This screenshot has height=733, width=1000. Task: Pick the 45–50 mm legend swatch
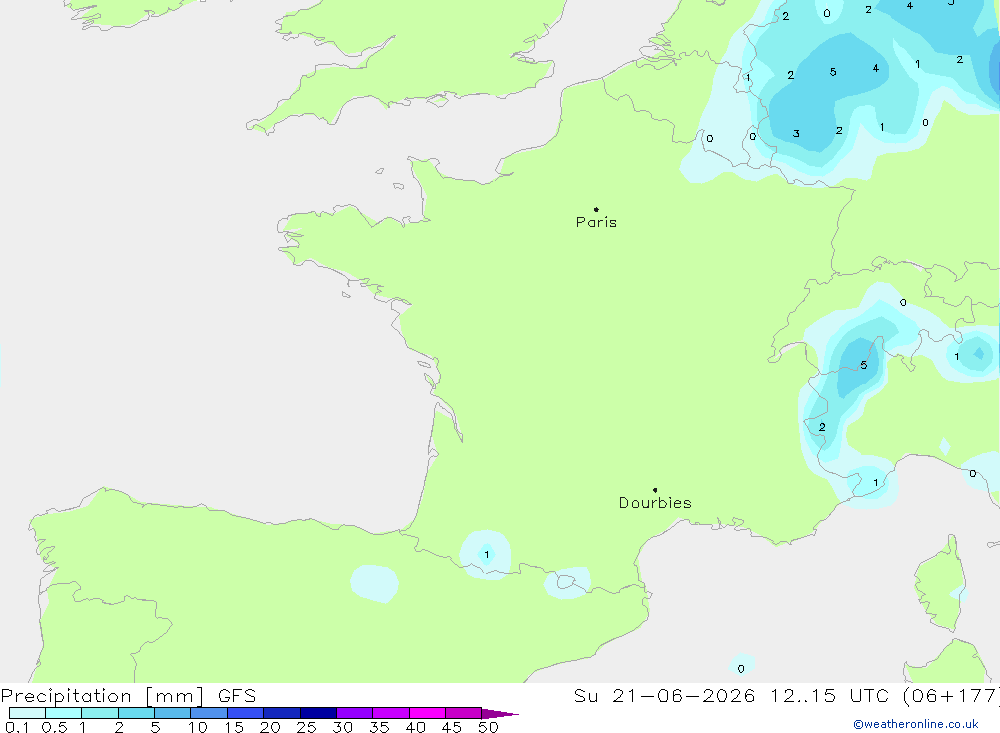coord(463,713)
